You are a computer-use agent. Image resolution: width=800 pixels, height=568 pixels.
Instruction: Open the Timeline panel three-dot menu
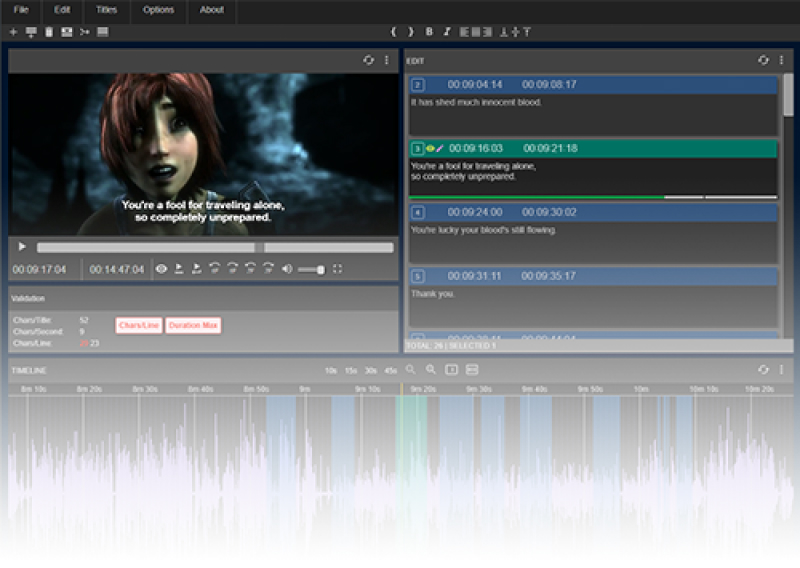pos(781,369)
